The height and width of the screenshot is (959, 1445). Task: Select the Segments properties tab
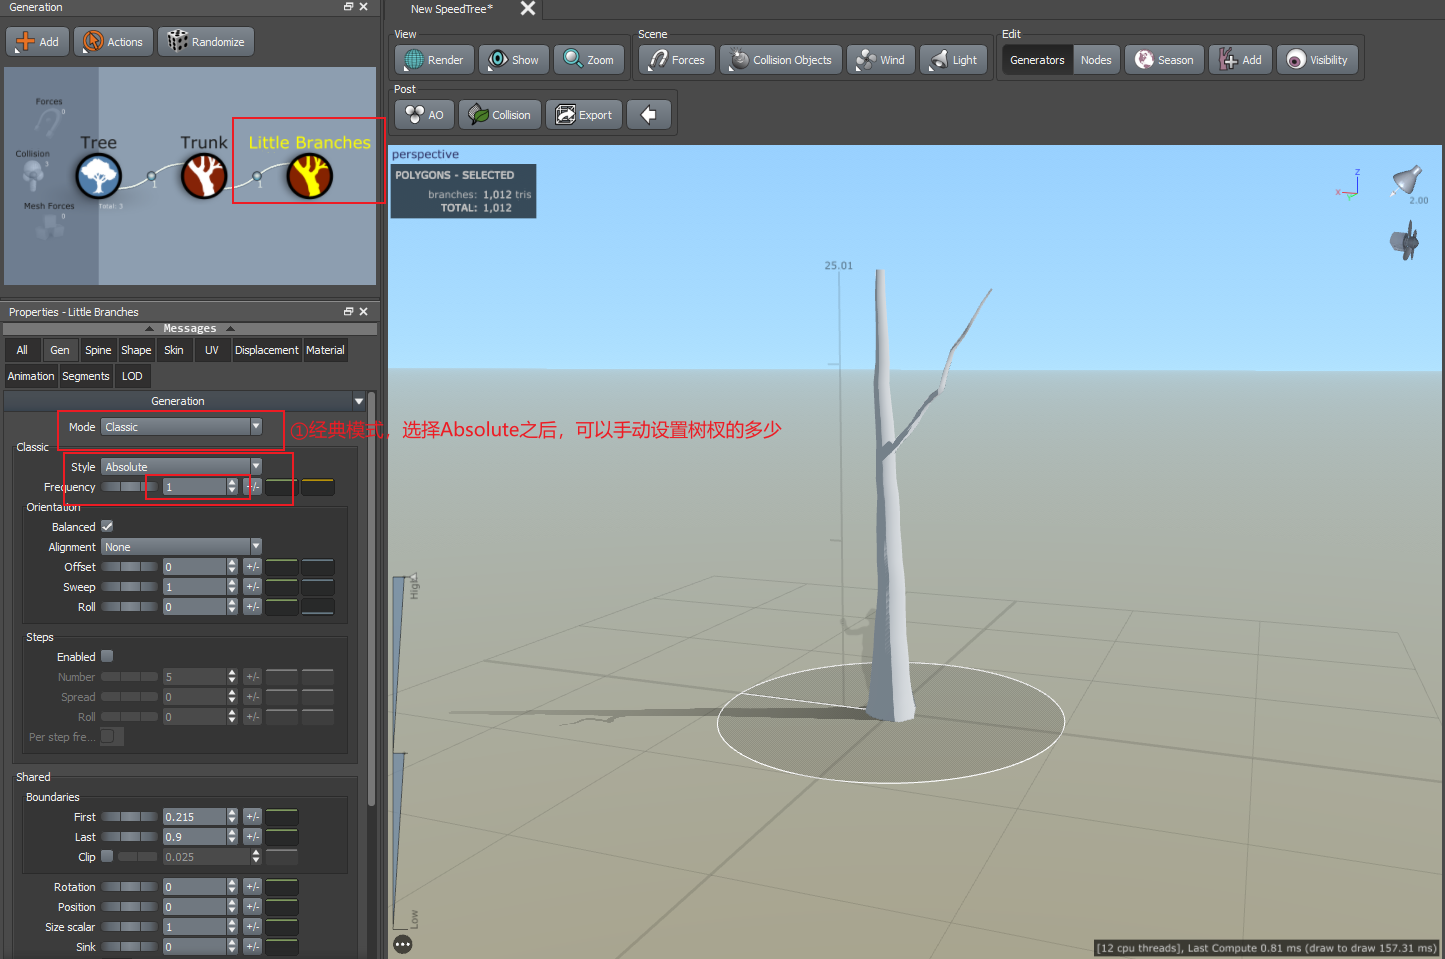click(x=85, y=375)
